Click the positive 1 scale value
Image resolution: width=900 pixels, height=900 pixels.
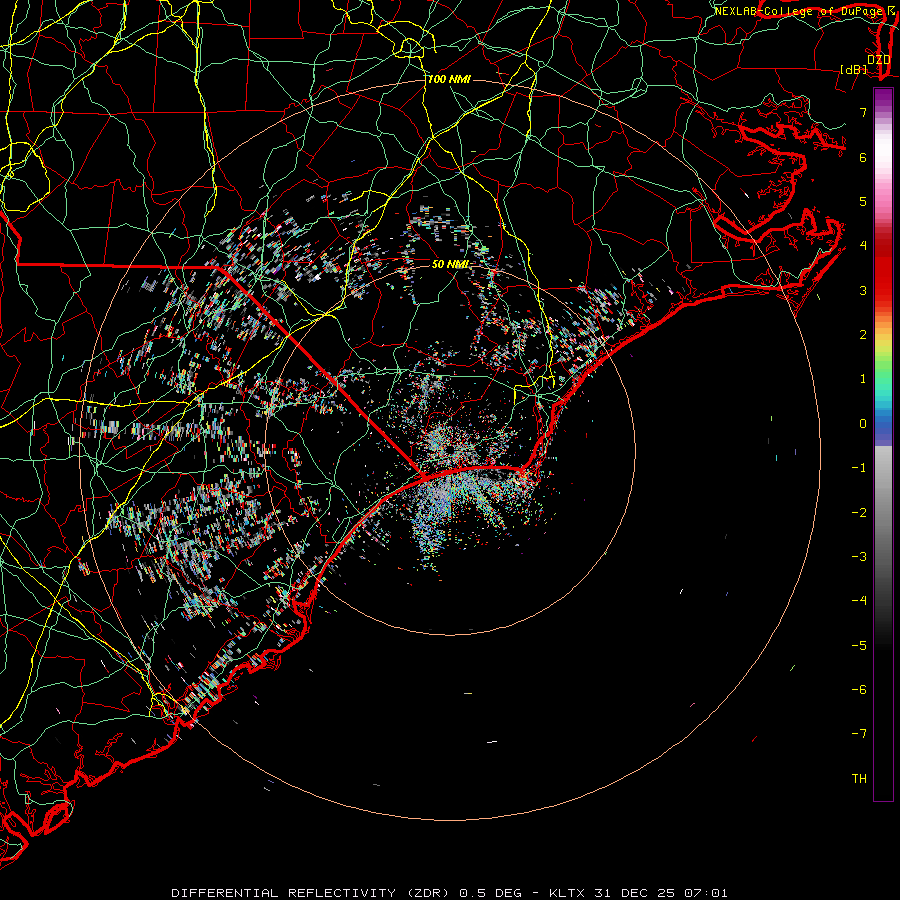pyautogui.click(x=863, y=379)
